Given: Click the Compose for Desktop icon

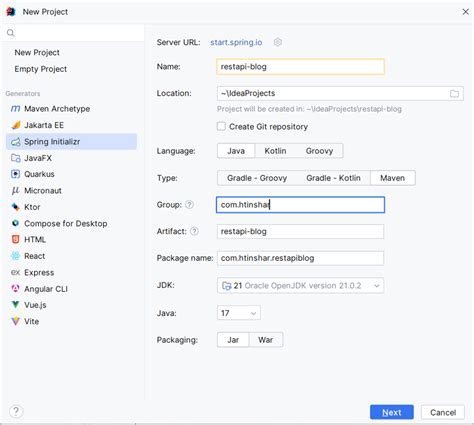Looking at the screenshot, I should pos(15,223).
